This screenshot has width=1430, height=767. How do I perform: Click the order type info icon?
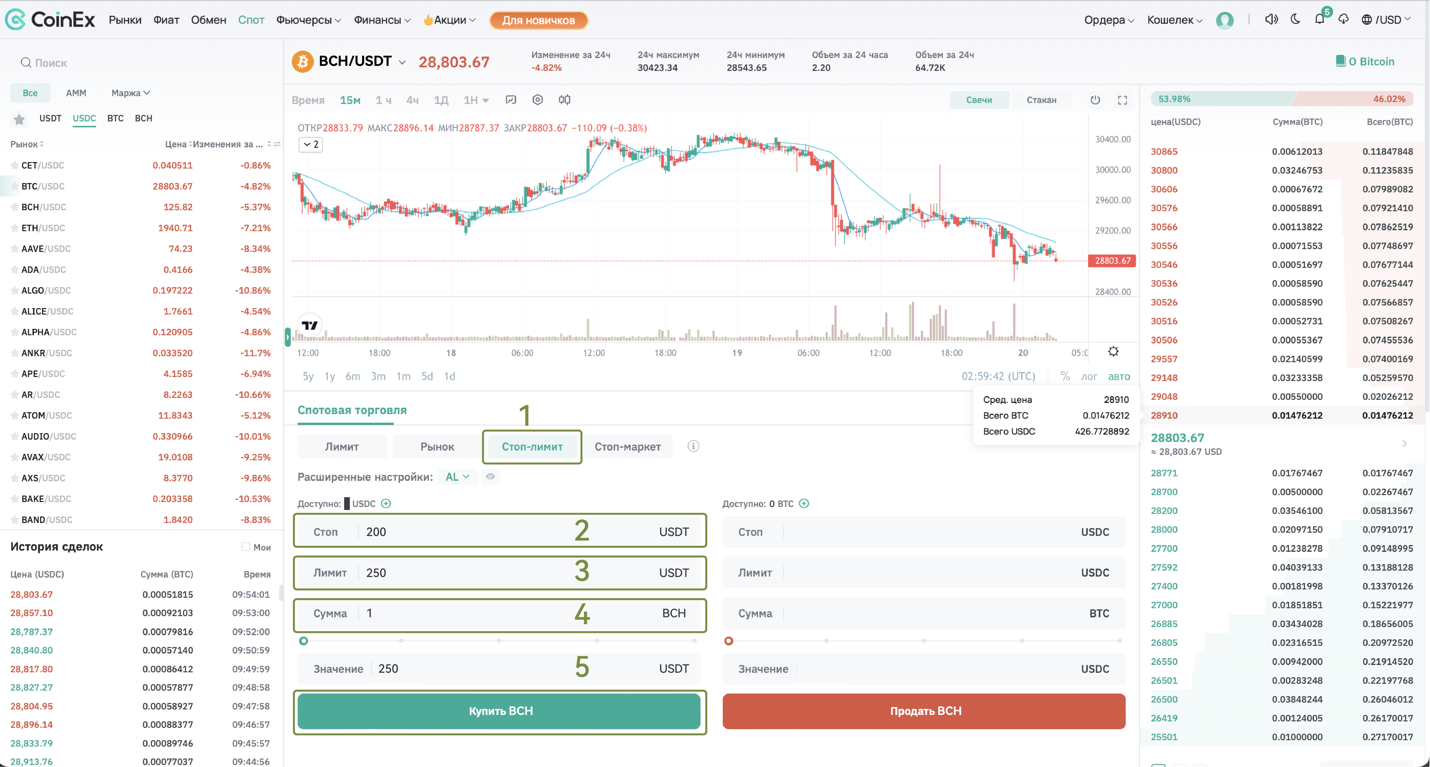click(693, 446)
